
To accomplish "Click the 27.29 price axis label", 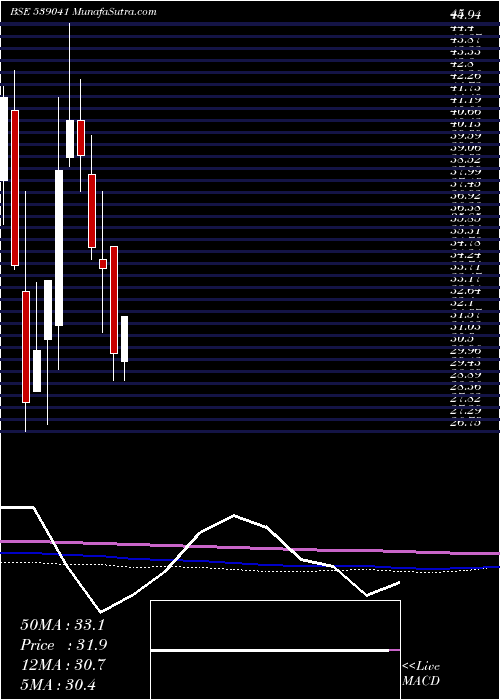I will (x=466, y=411).
